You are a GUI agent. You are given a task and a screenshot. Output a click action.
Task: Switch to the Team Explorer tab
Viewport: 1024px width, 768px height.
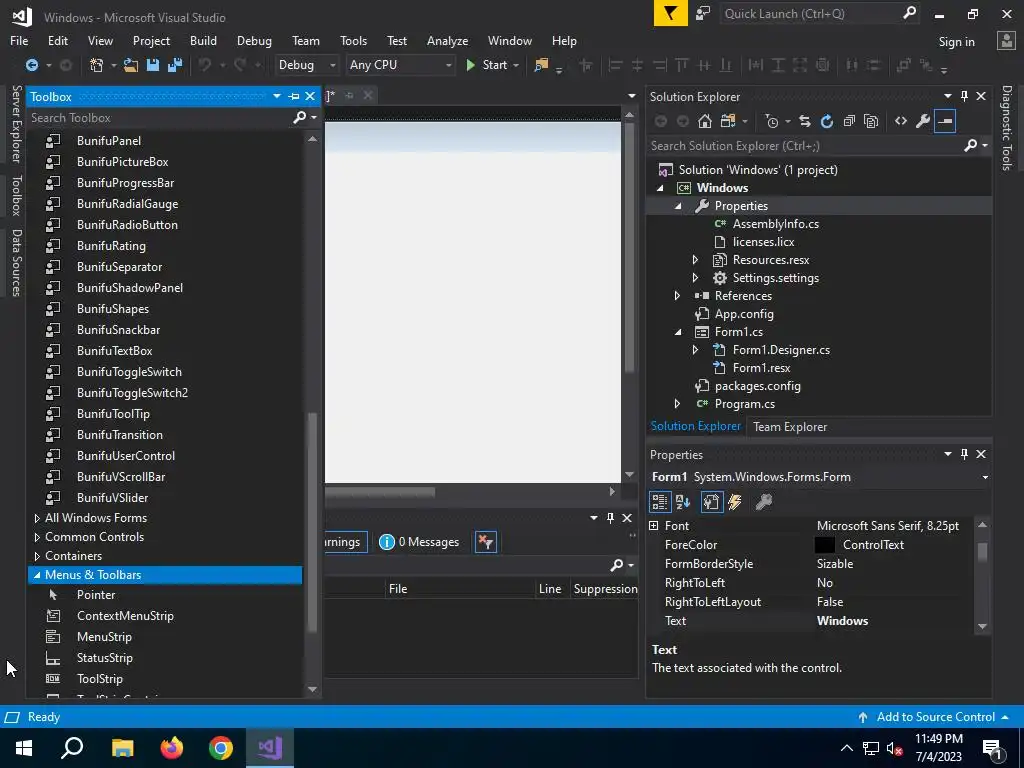(790, 426)
